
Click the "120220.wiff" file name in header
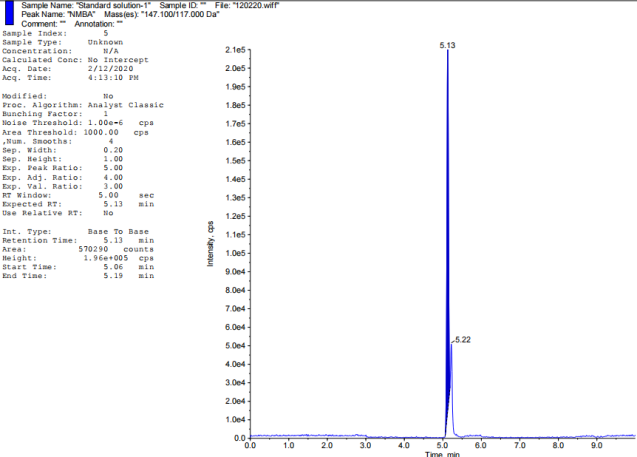269,6
